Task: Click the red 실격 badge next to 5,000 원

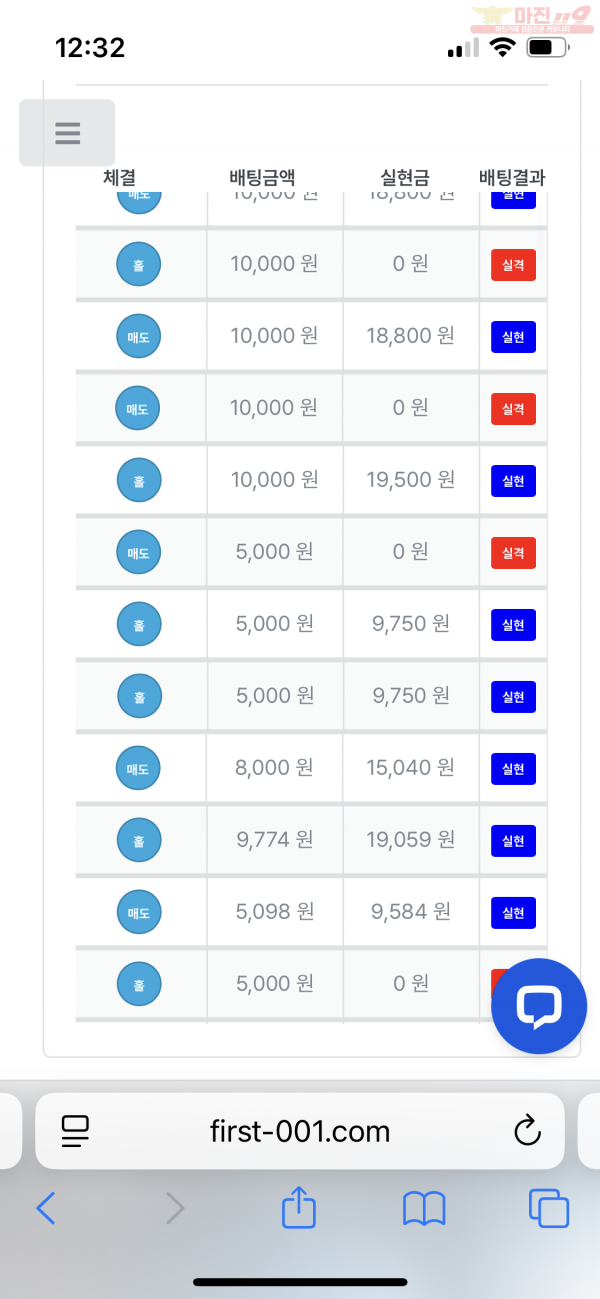Action: (512, 552)
